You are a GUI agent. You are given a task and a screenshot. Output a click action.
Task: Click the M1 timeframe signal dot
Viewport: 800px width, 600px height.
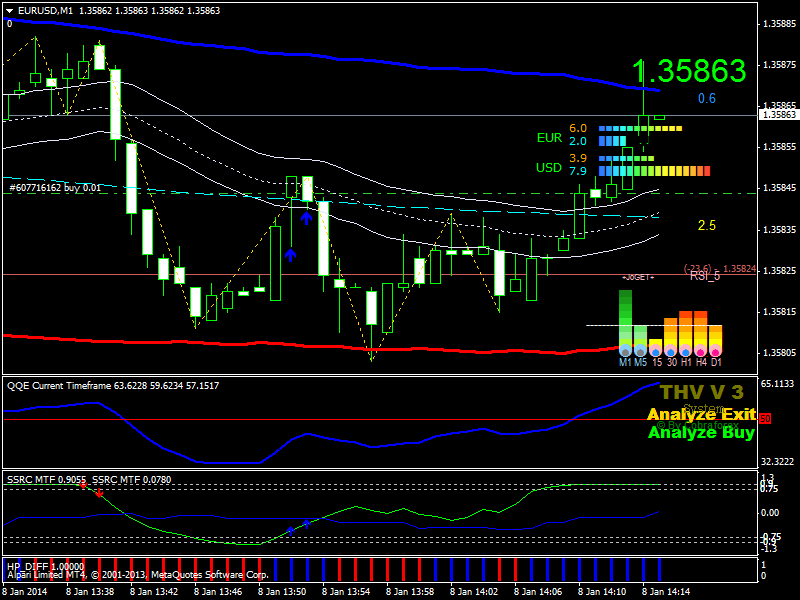(x=625, y=351)
